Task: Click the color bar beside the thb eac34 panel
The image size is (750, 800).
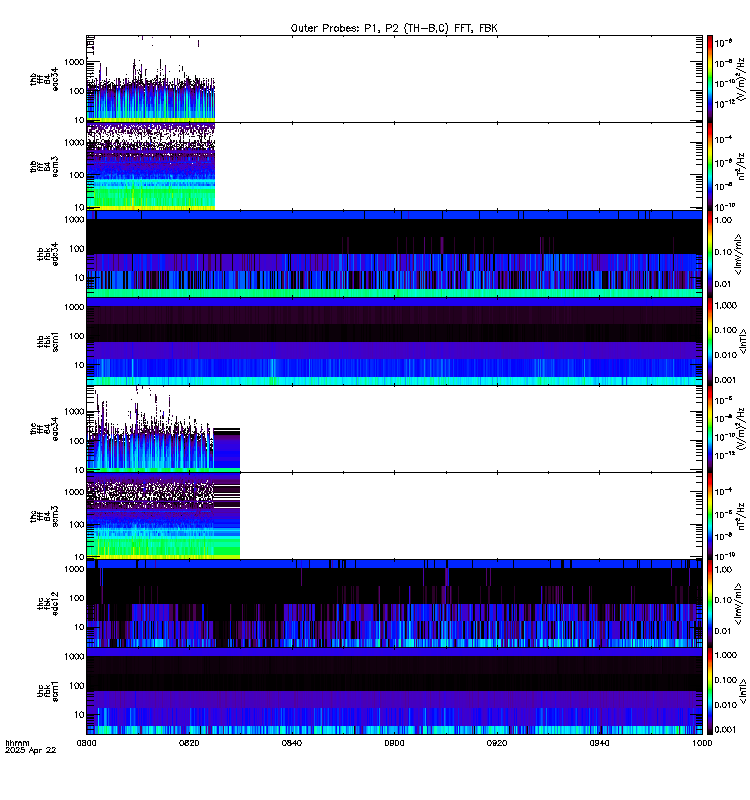Action: point(709,79)
